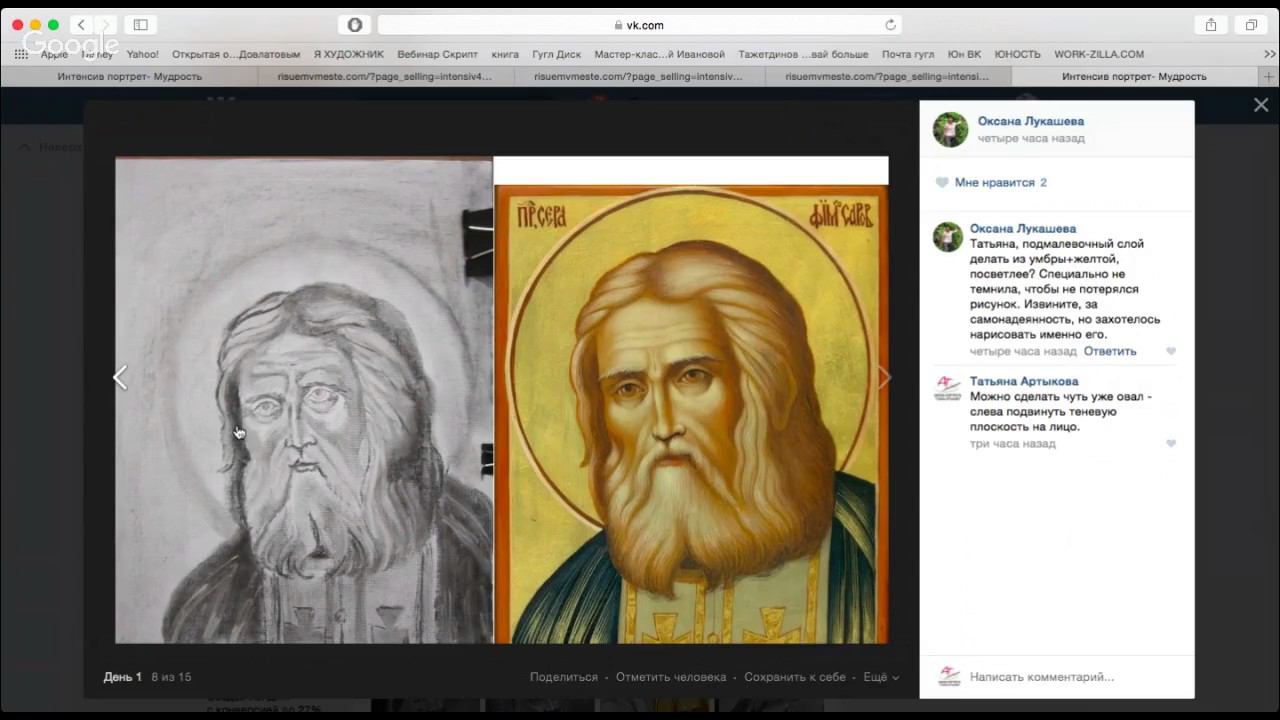Switch to the leftmost Интенсив портрет- Мудрость tab

tap(130, 76)
